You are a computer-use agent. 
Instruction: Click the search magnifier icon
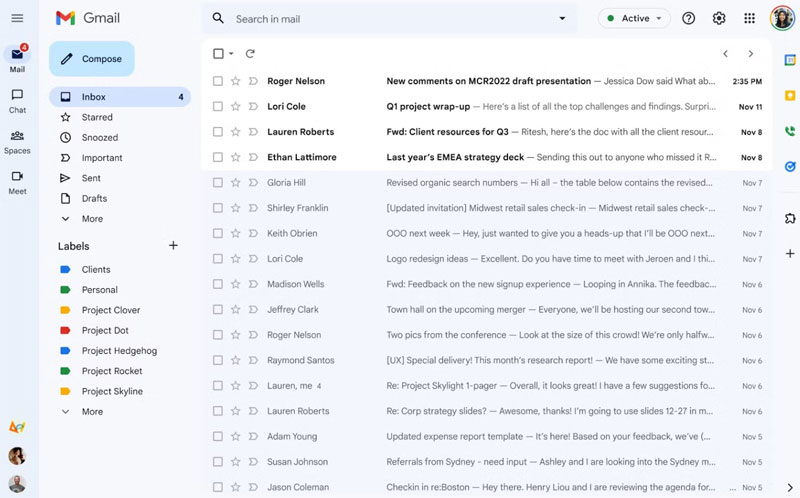click(218, 18)
